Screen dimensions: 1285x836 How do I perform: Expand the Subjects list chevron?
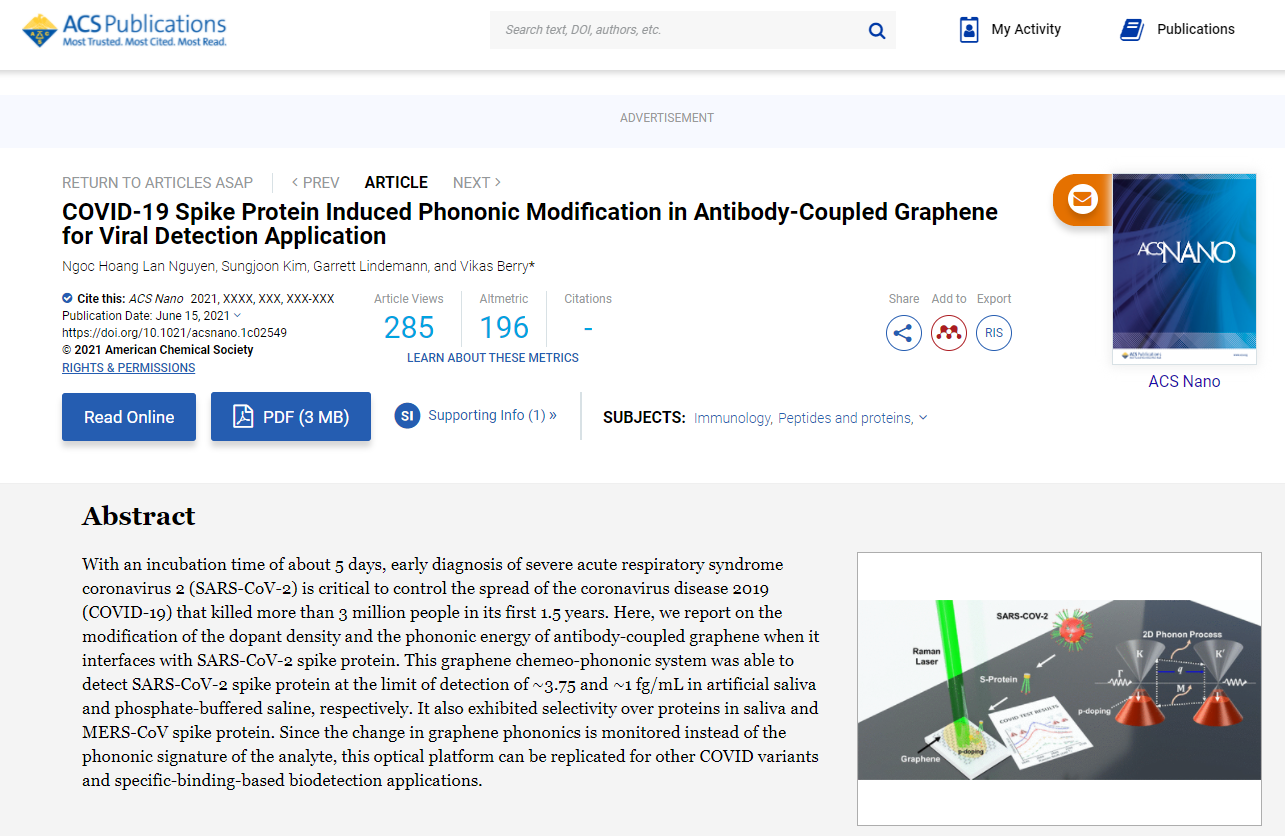(x=923, y=418)
